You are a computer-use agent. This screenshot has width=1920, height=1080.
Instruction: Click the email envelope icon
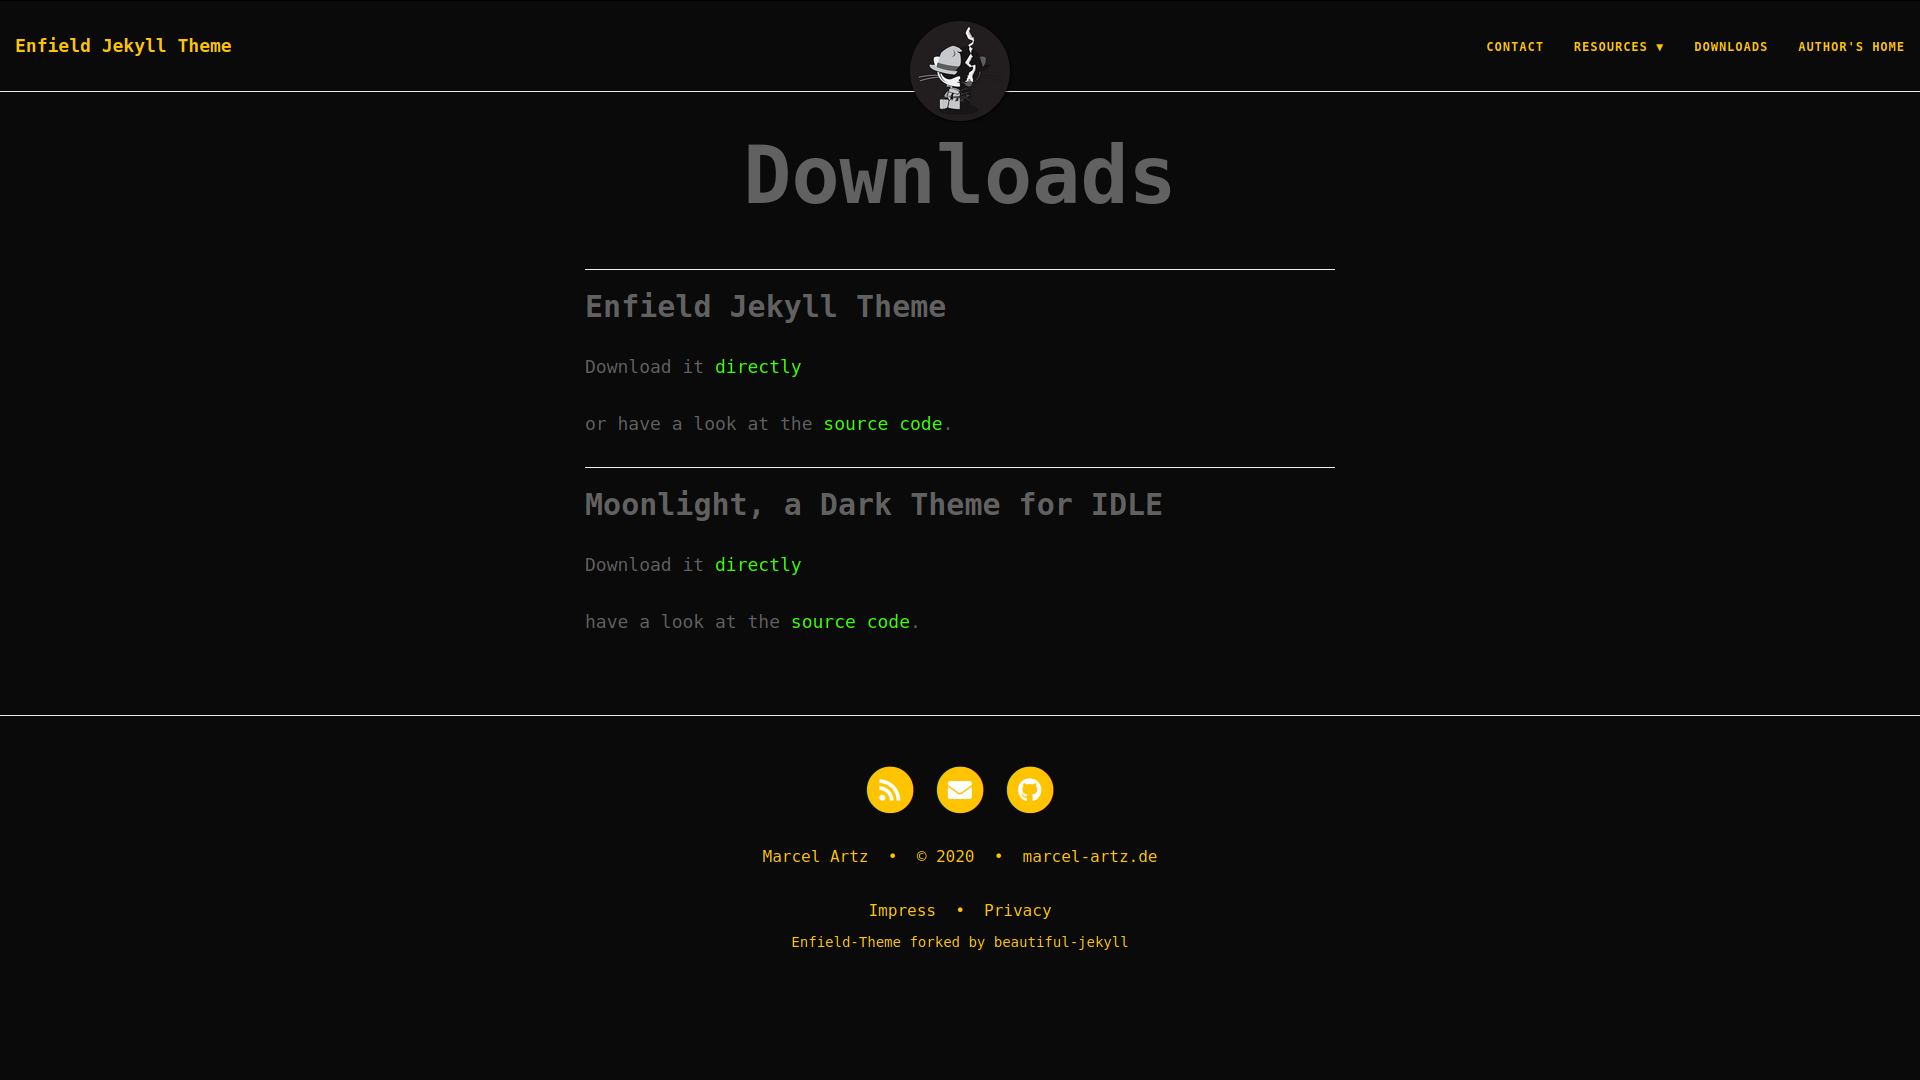click(959, 790)
